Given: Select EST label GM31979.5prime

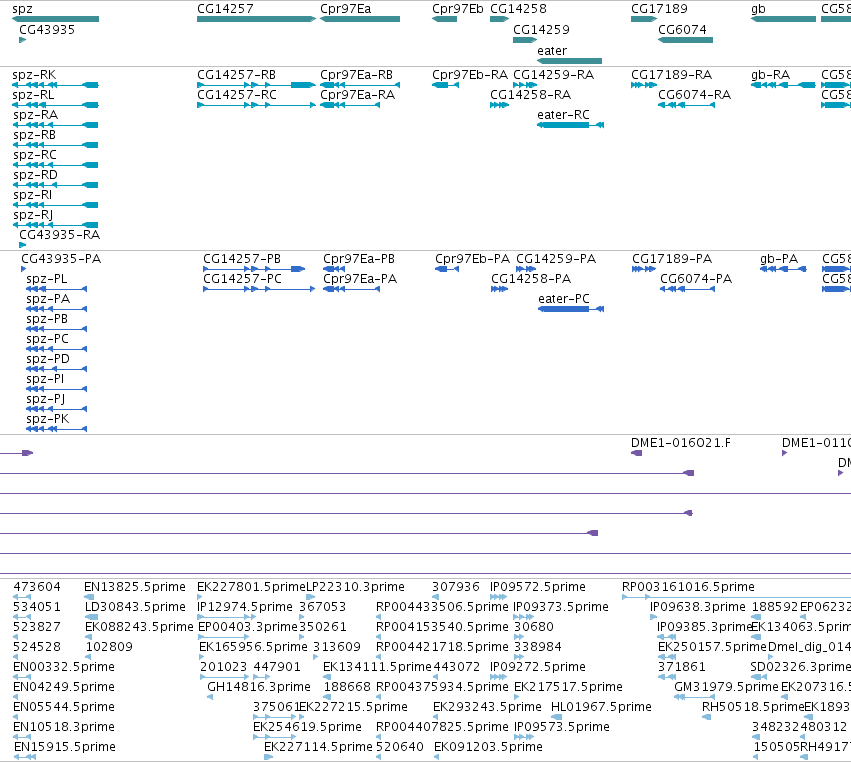Looking at the screenshot, I should pyautogui.click(x=726, y=687).
